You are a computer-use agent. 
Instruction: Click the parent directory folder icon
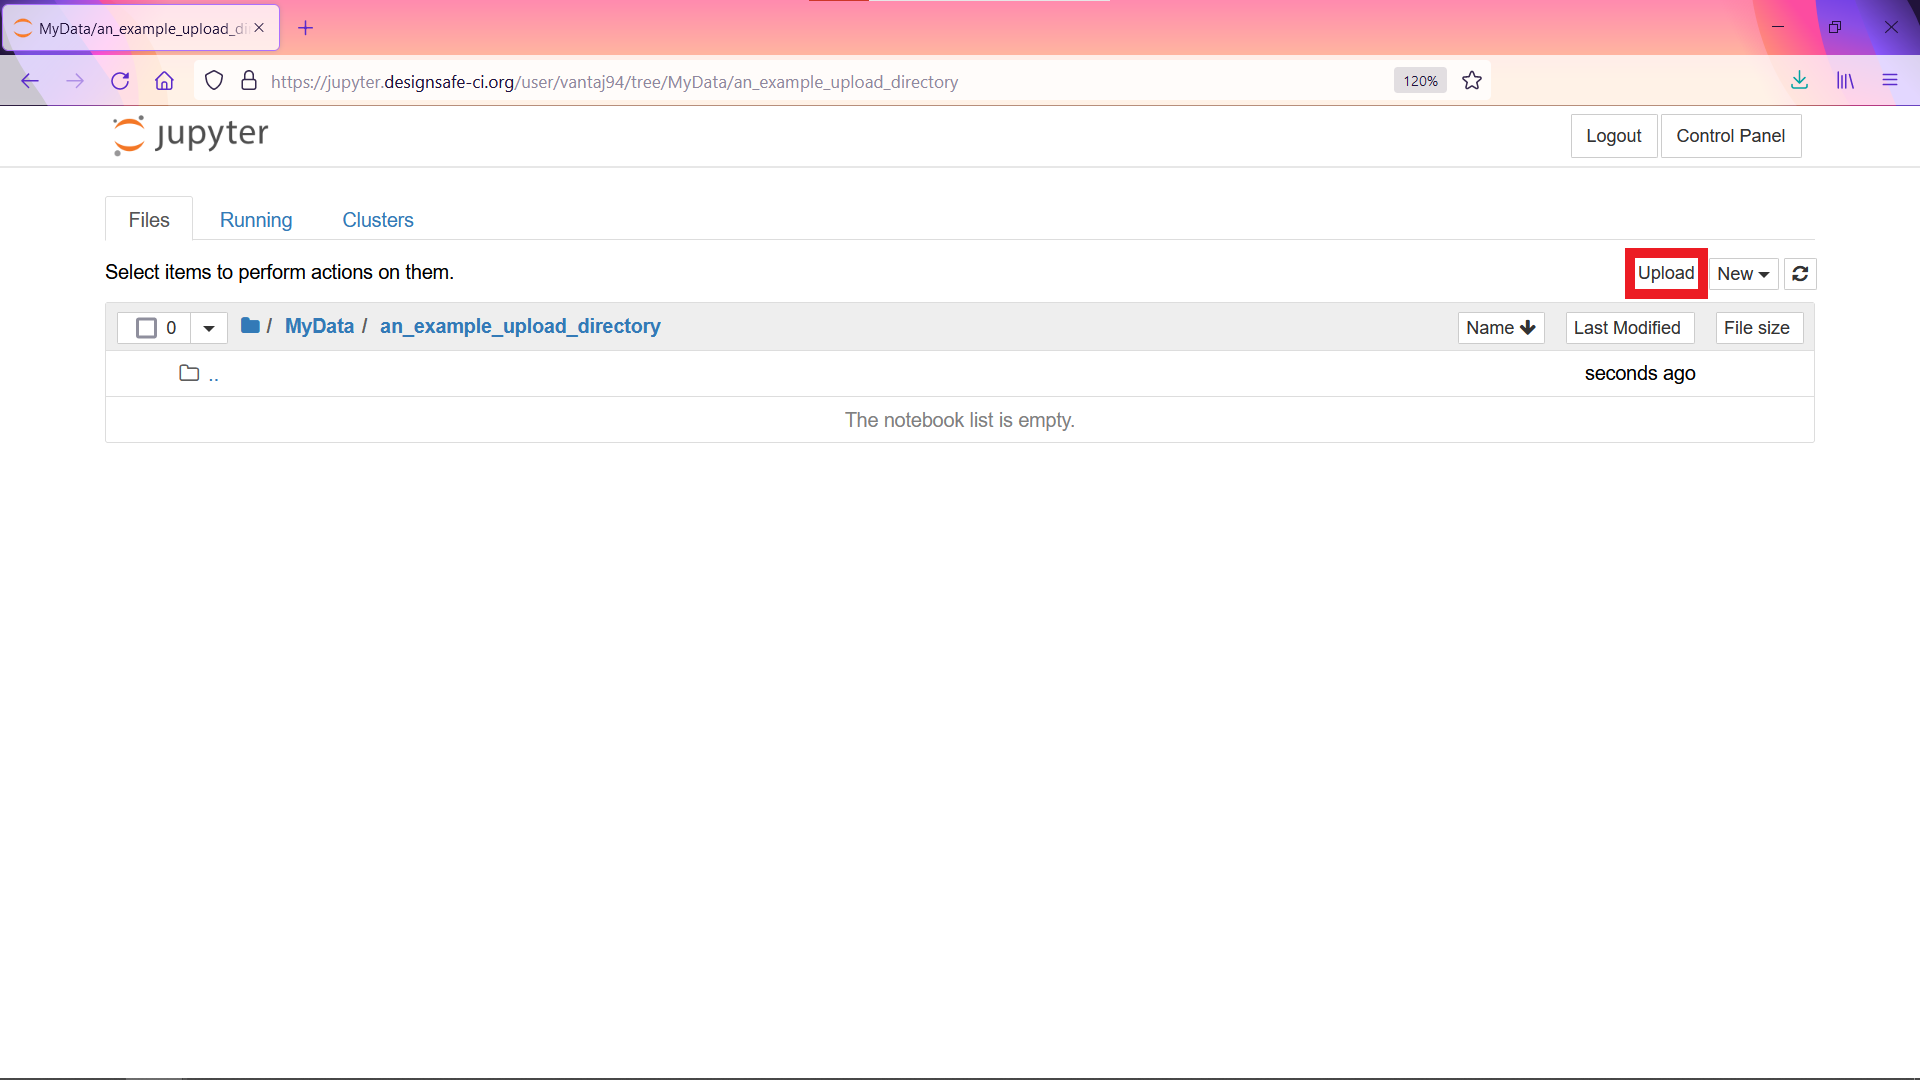point(189,373)
